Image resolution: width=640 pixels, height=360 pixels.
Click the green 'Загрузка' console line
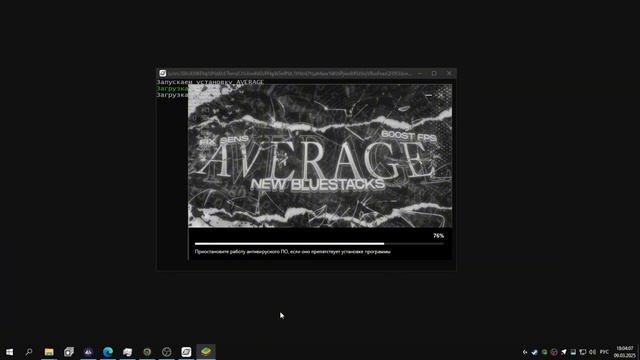[172, 89]
